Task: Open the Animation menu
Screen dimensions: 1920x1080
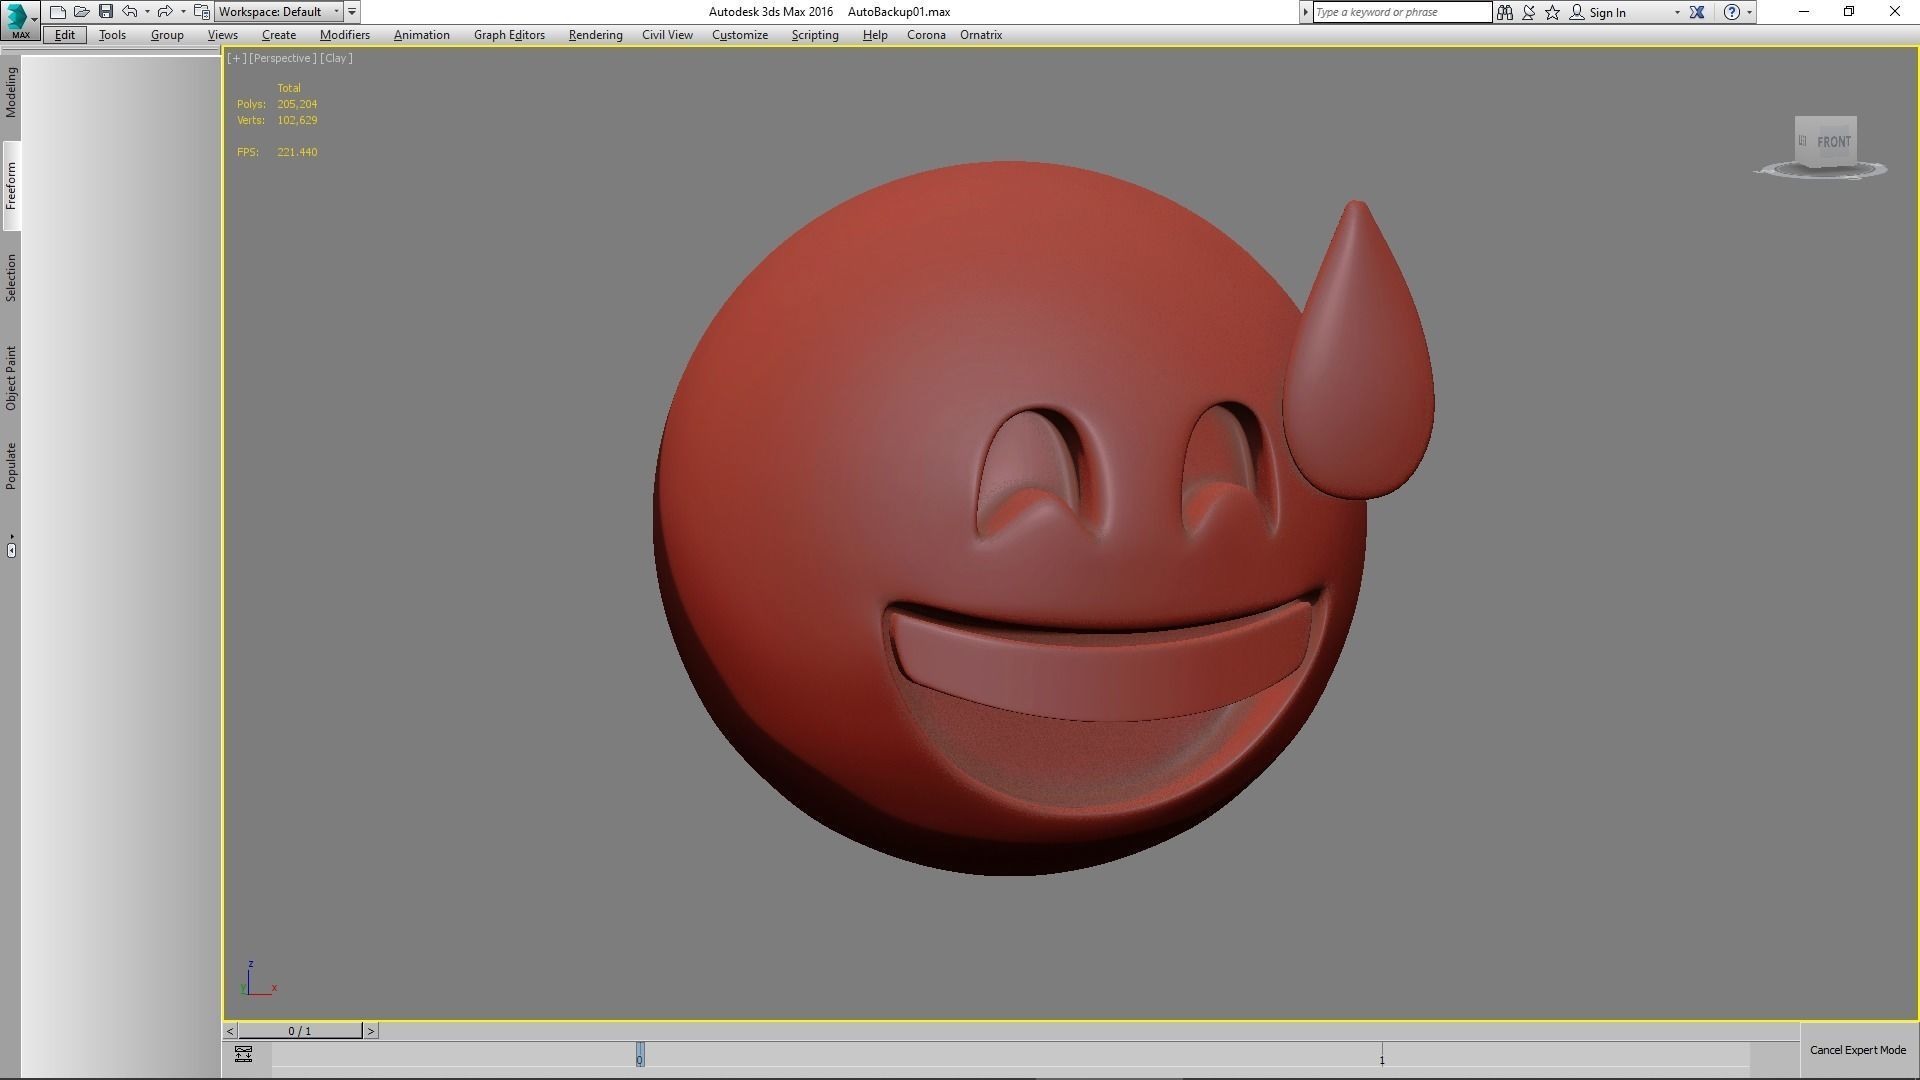Action: click(421, 35)
